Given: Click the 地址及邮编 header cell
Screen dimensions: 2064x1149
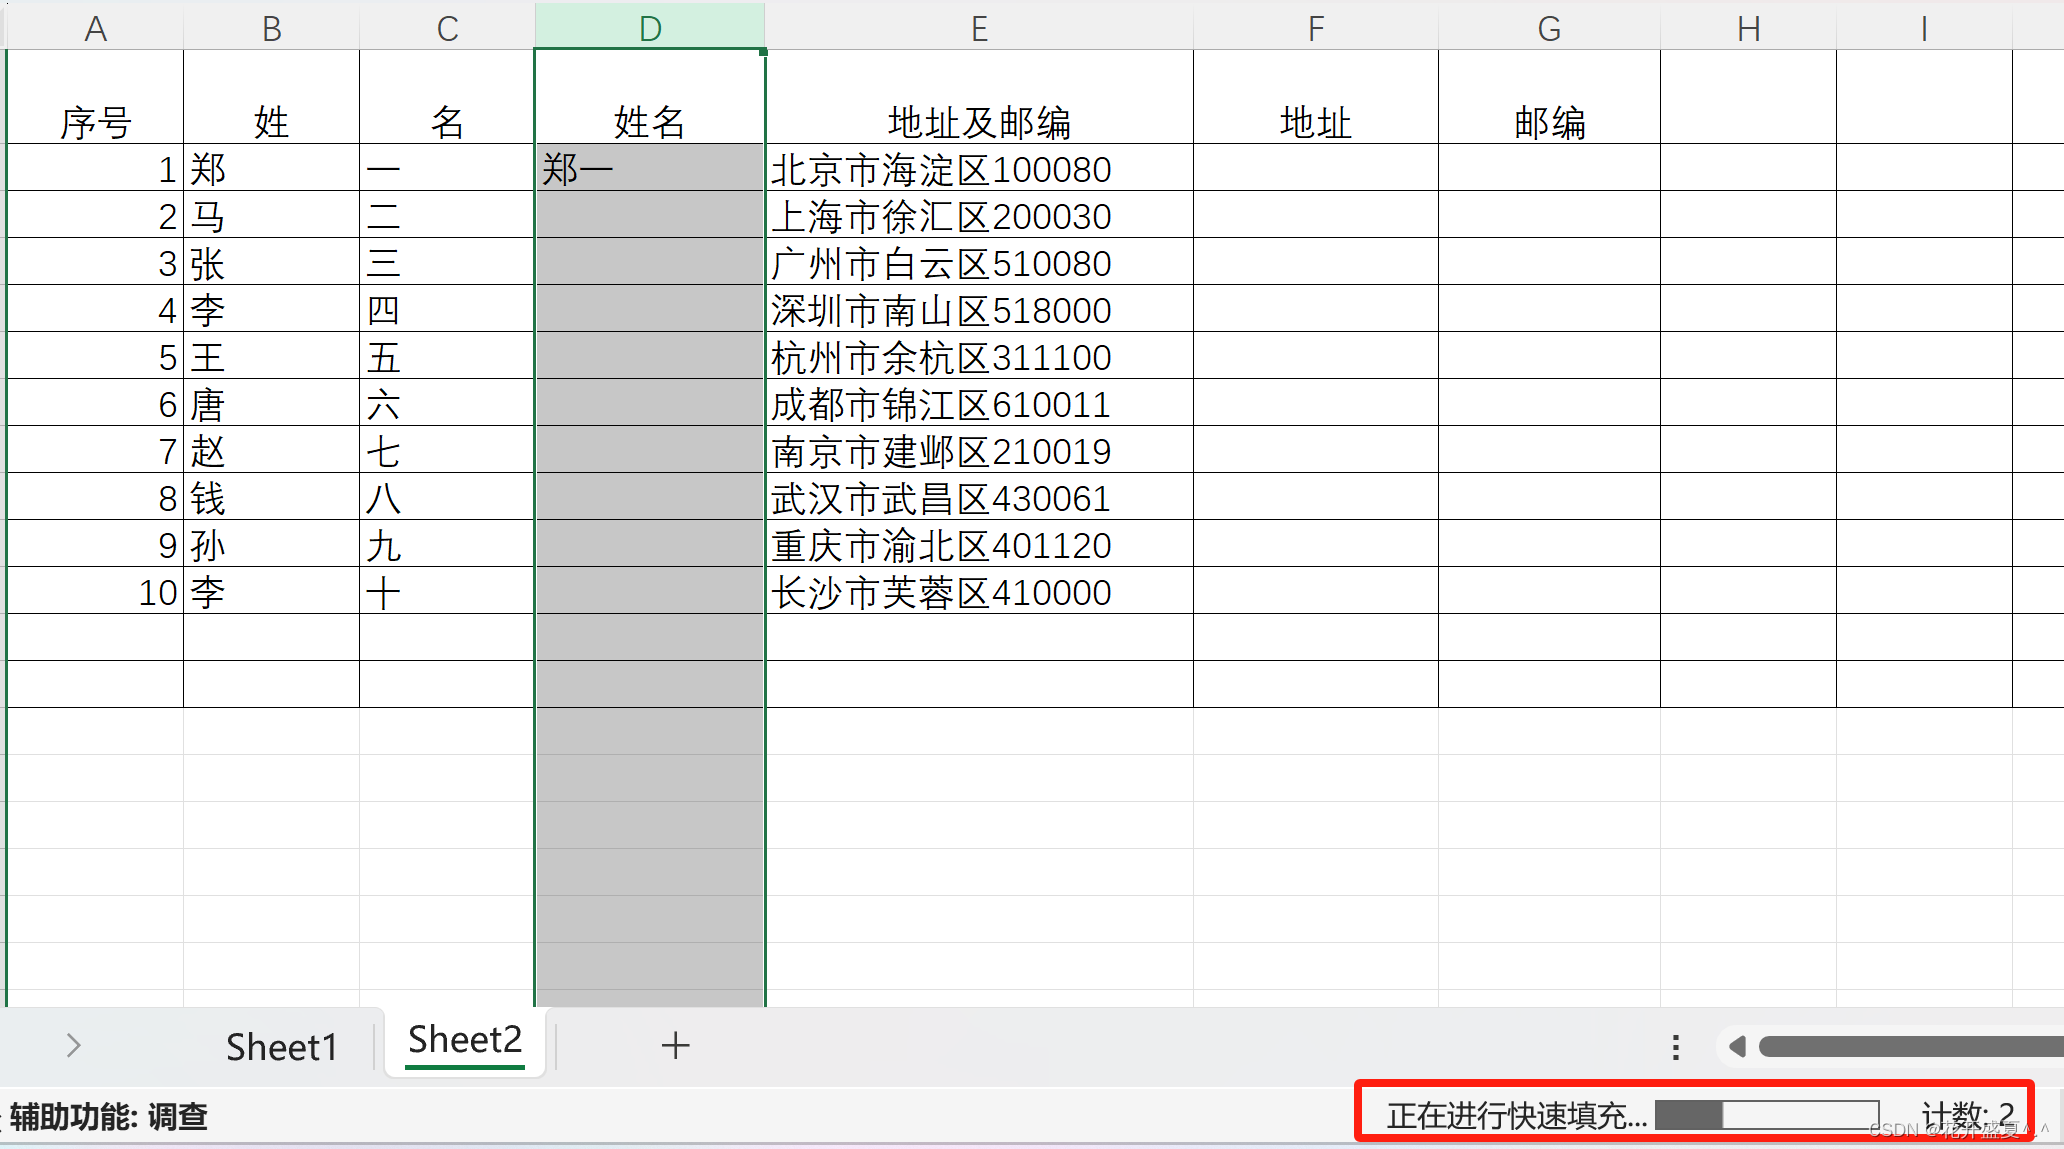Looking at the screenshot, I should 979,122.
